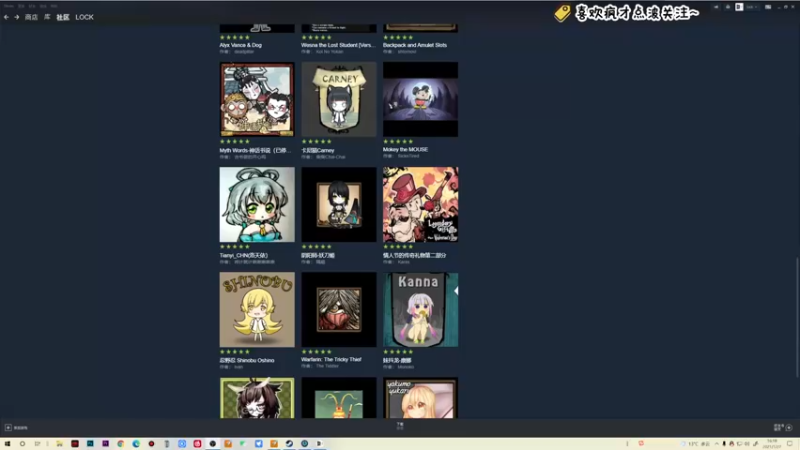Open the Steam icon in taskbar
800x450 pixels.
click(289, 444)
